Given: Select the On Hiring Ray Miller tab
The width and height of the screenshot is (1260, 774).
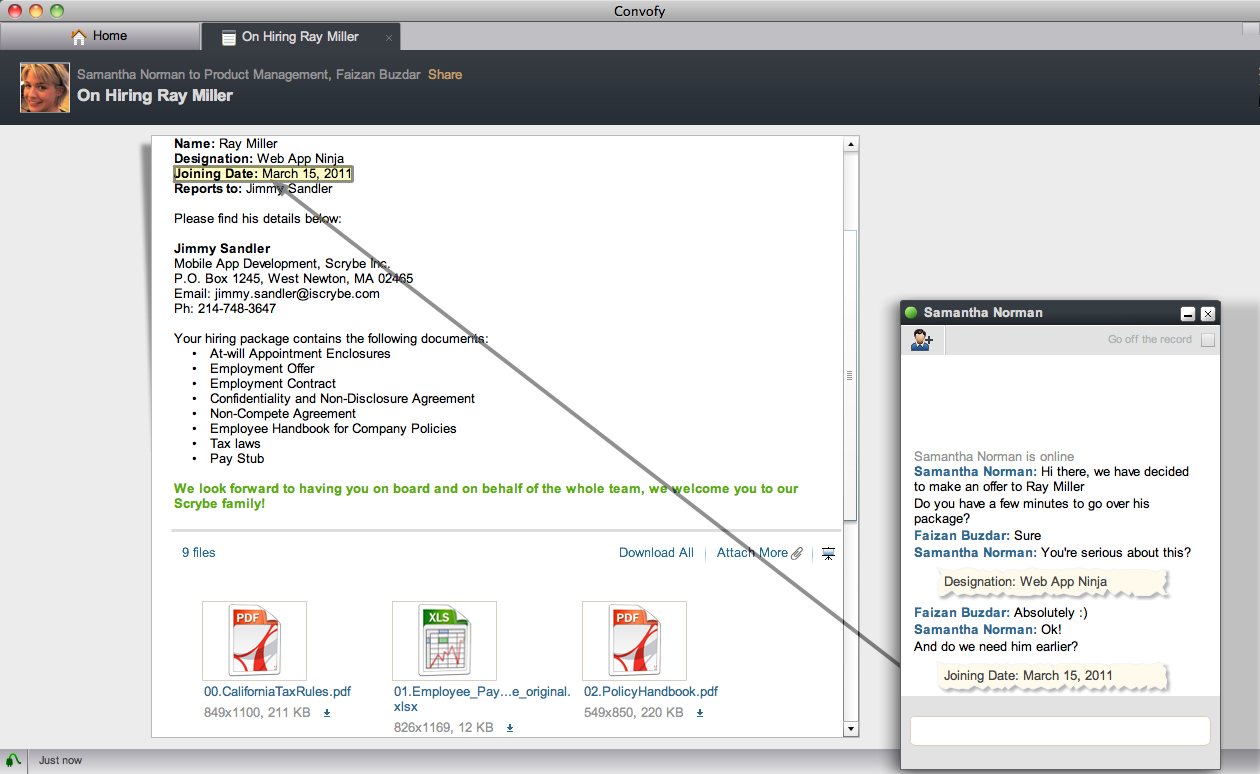Looking at the screenshot, I should 301,36.
